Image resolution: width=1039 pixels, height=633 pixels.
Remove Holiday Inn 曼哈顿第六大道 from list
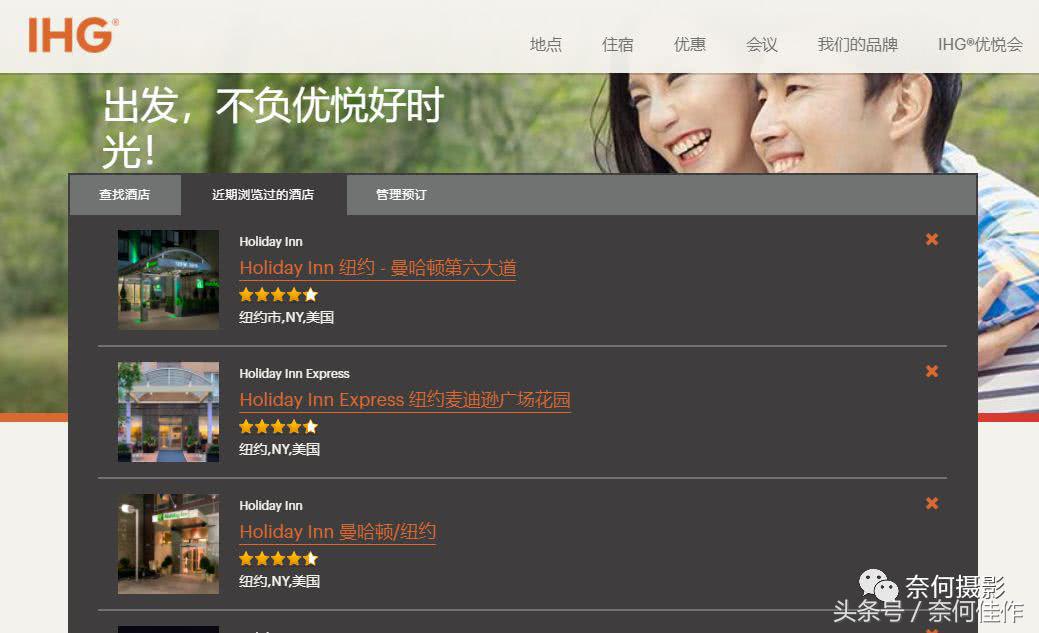[x=932, y=239]
